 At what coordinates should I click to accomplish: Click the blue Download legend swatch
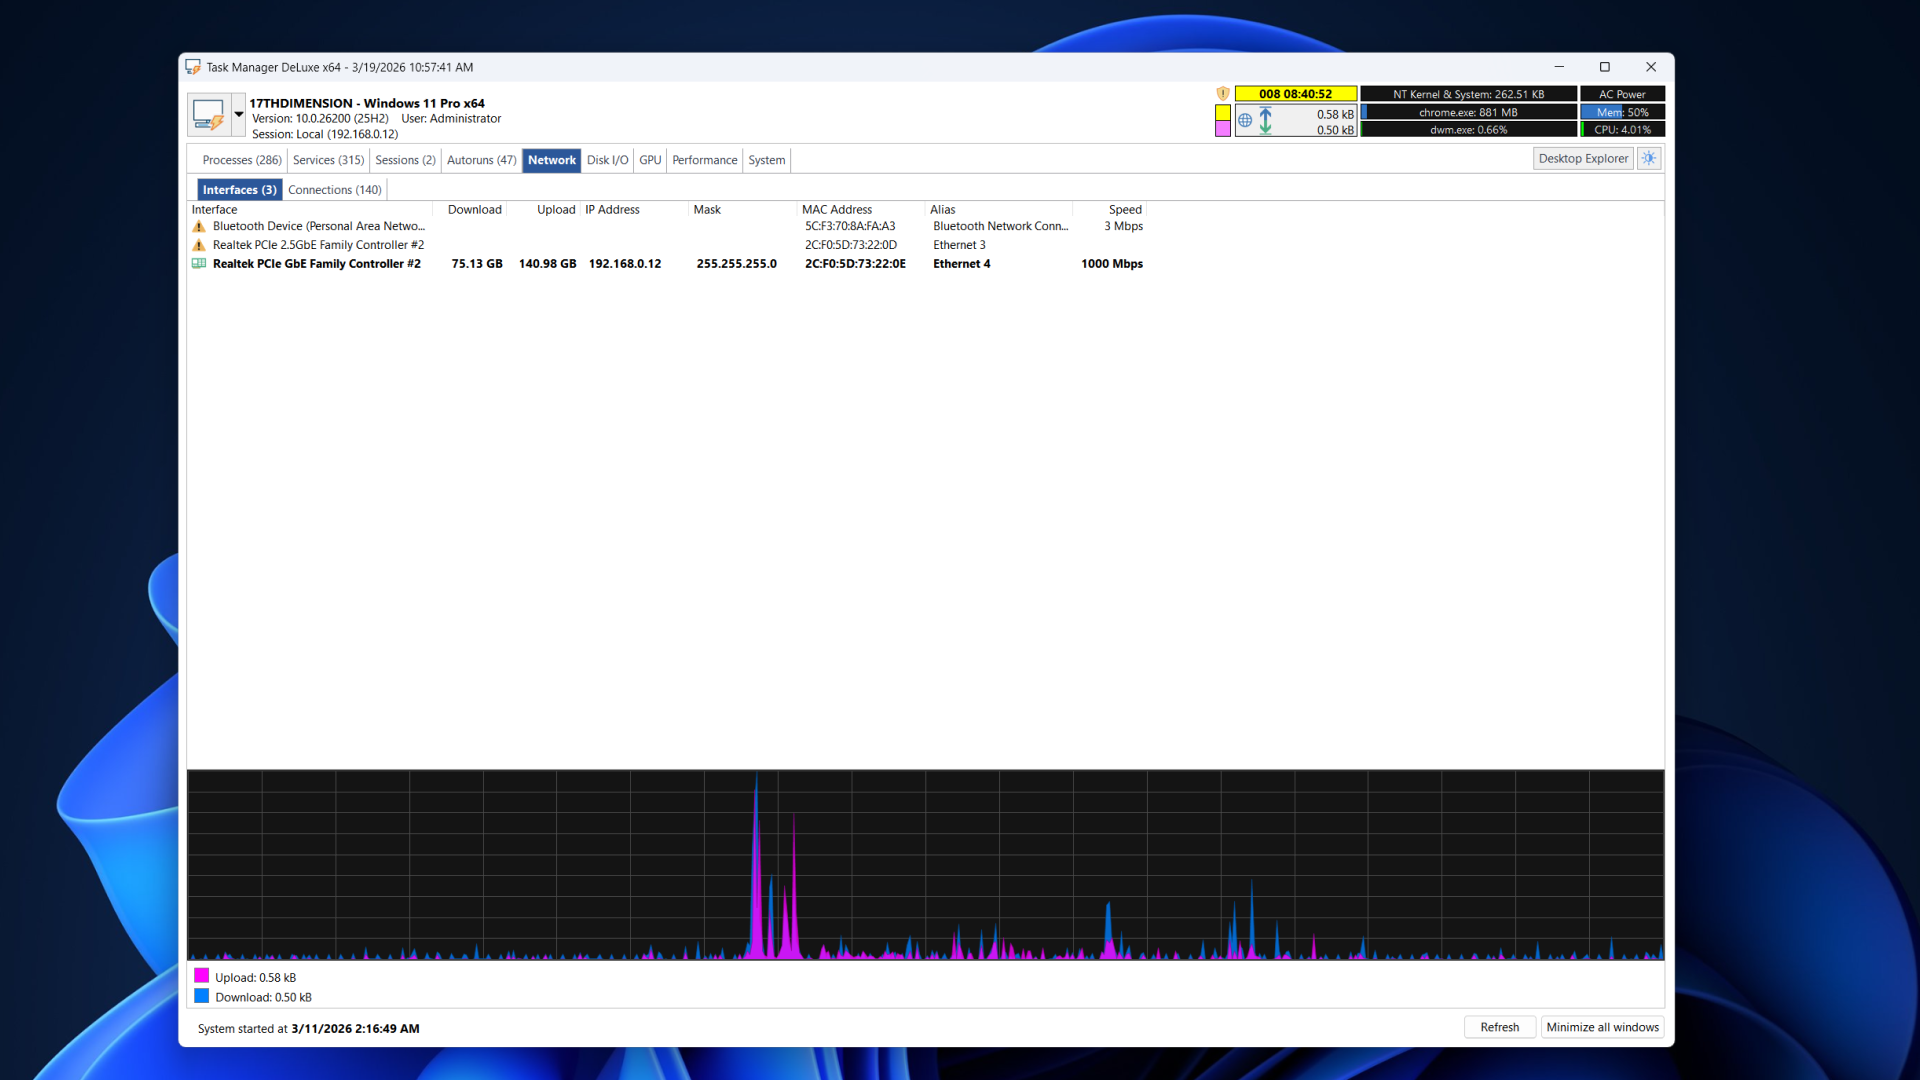click(201, 996)
